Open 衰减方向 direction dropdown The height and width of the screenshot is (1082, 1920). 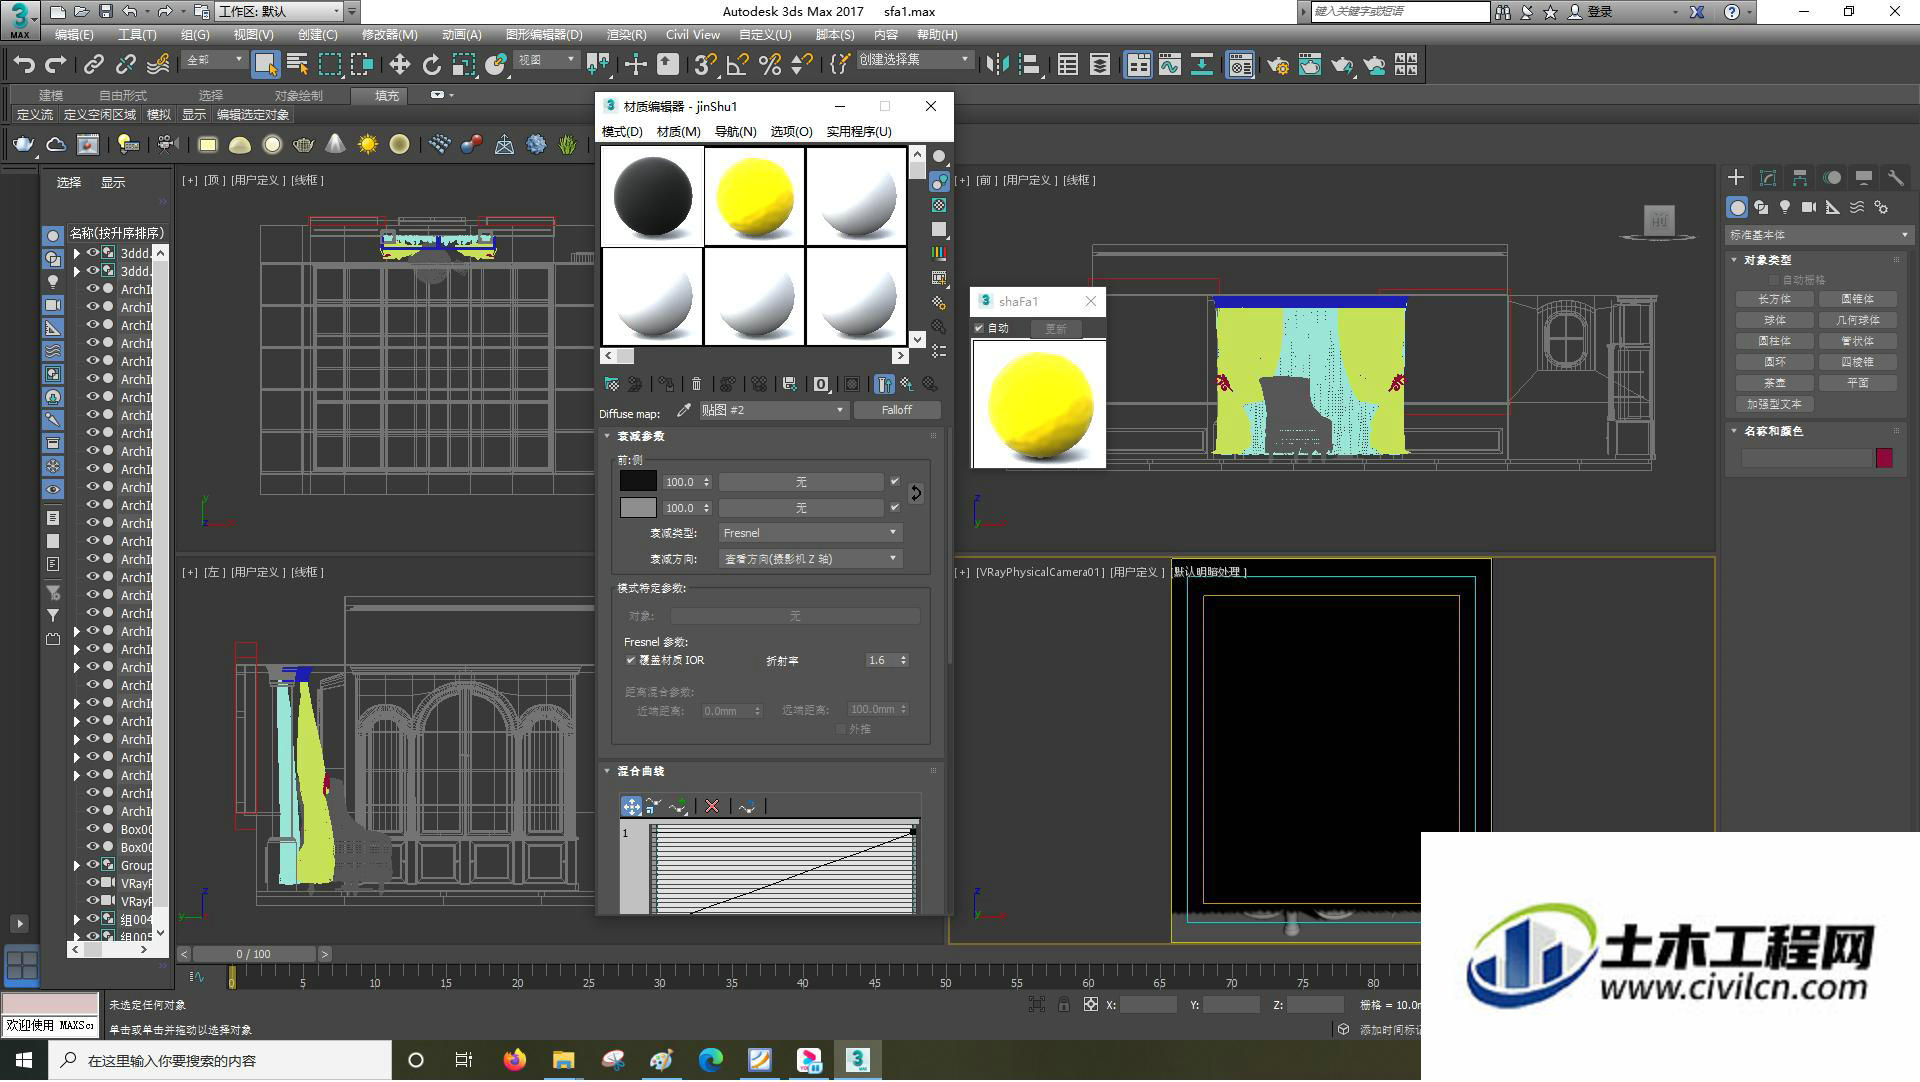pos(811,559)
